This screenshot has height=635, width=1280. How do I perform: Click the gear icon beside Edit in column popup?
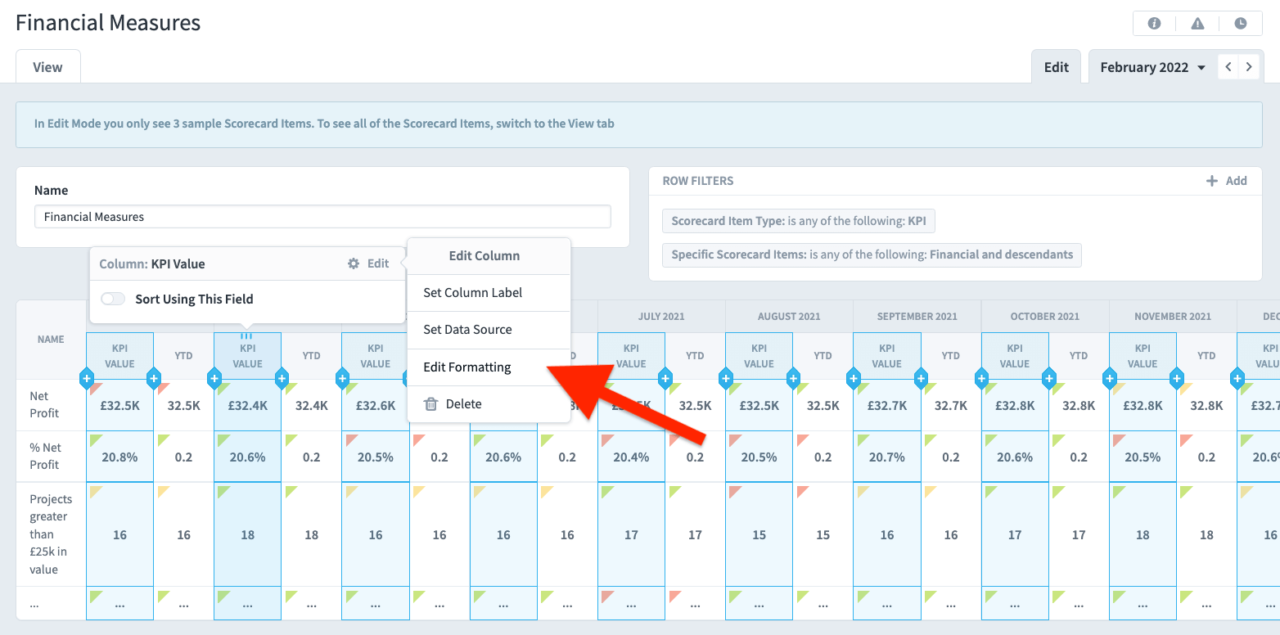353,263
